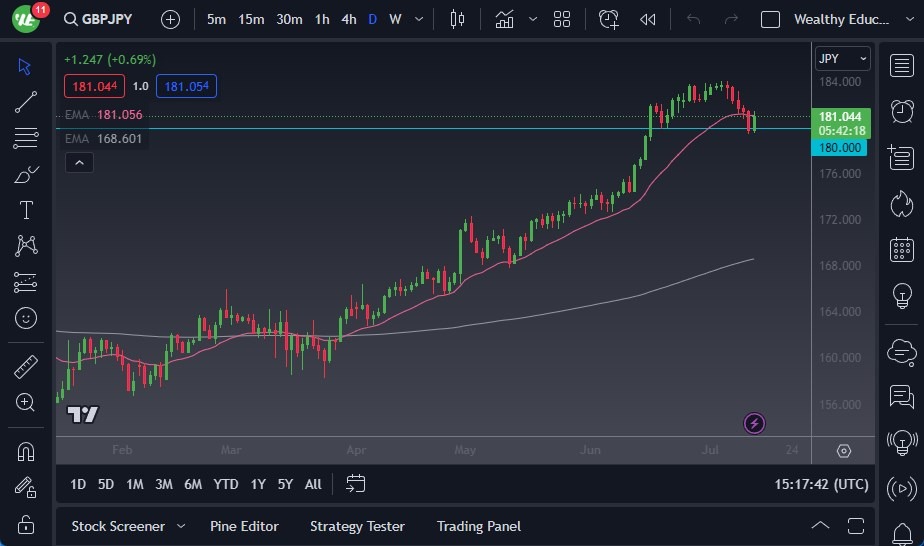Open the Ideas lightbulb panel
The image size is (924, 546).
click(x=901, y=296)
